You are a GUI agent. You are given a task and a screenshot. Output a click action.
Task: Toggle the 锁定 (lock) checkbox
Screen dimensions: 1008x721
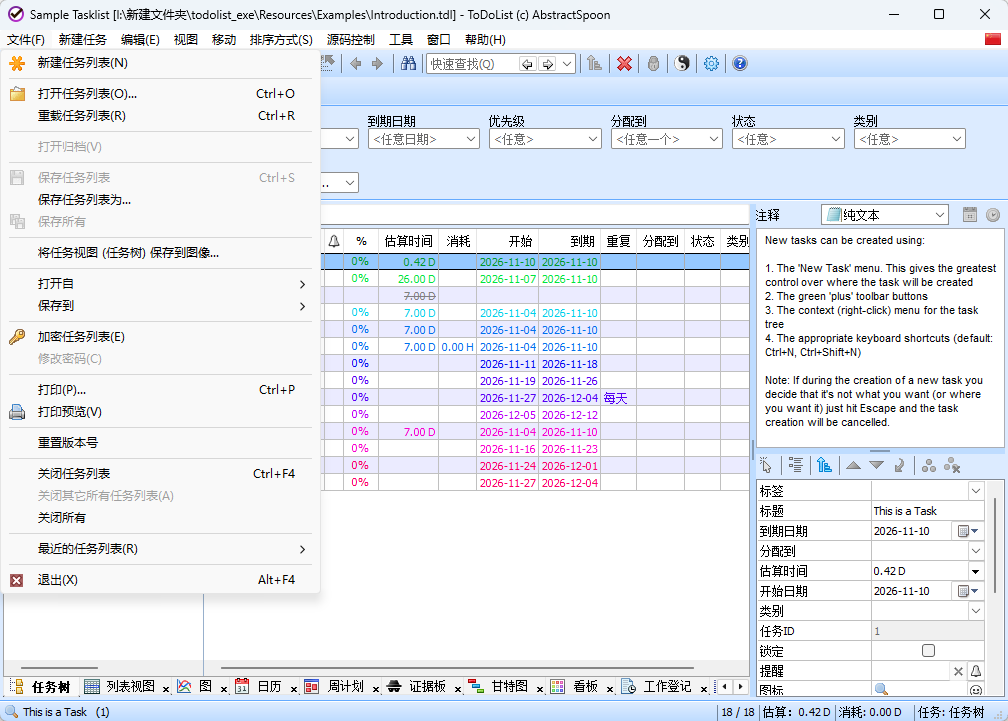tap(928, 650)
